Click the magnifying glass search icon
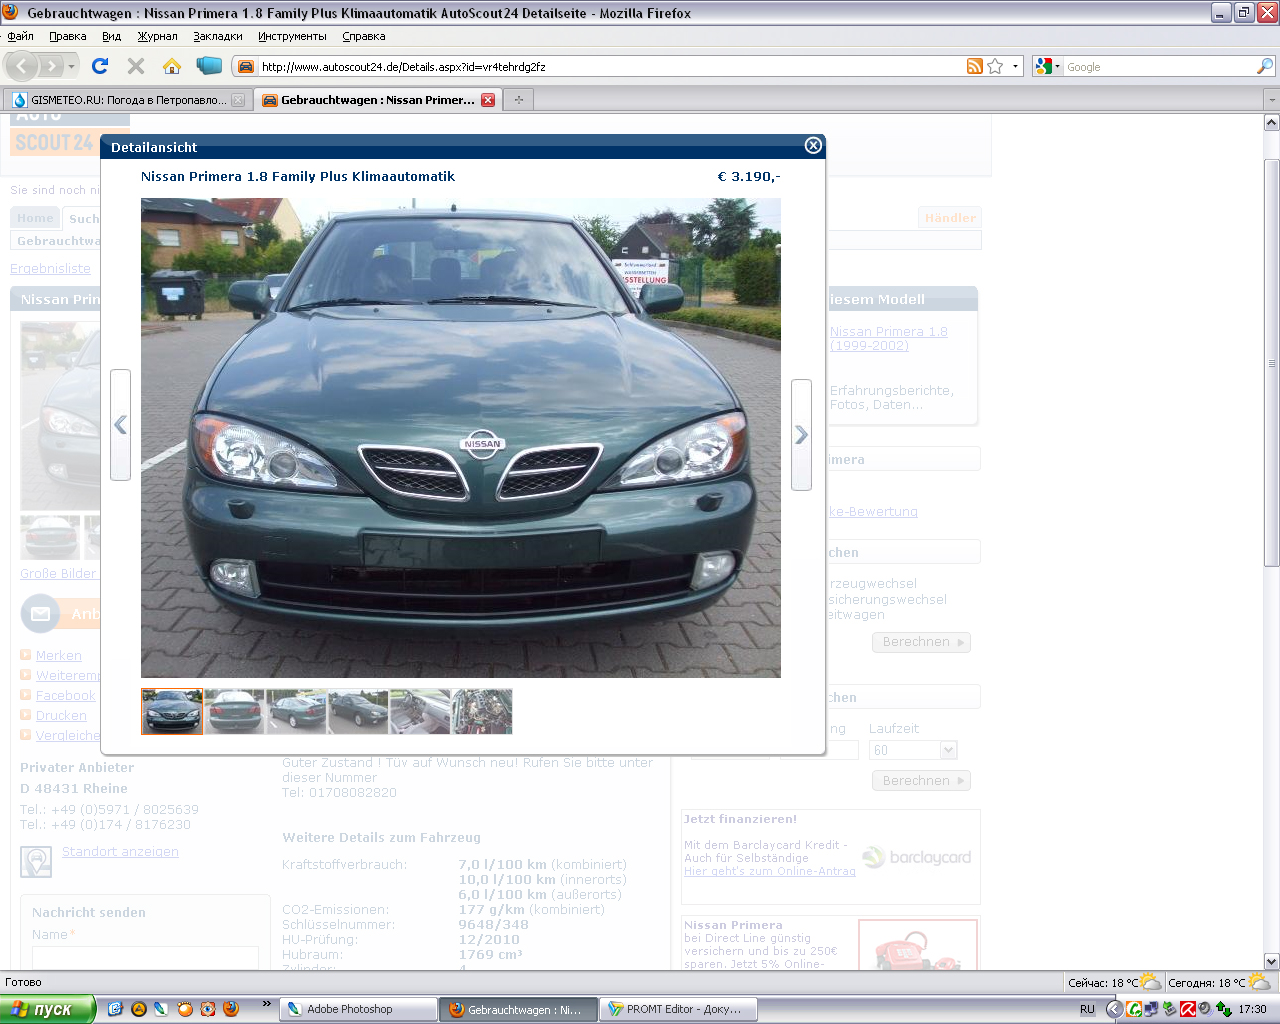1280x1024 pixels. 1265,66
